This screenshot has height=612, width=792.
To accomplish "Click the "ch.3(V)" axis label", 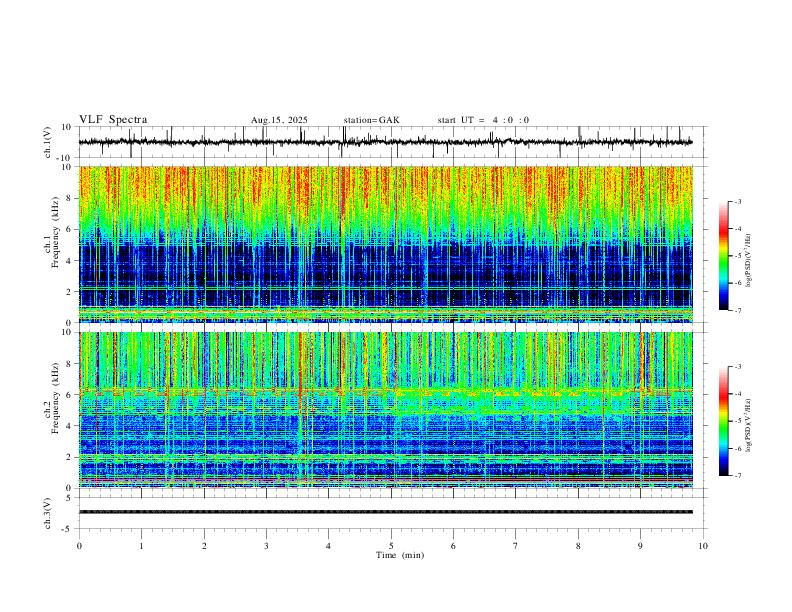I will (x=48, y=513).
